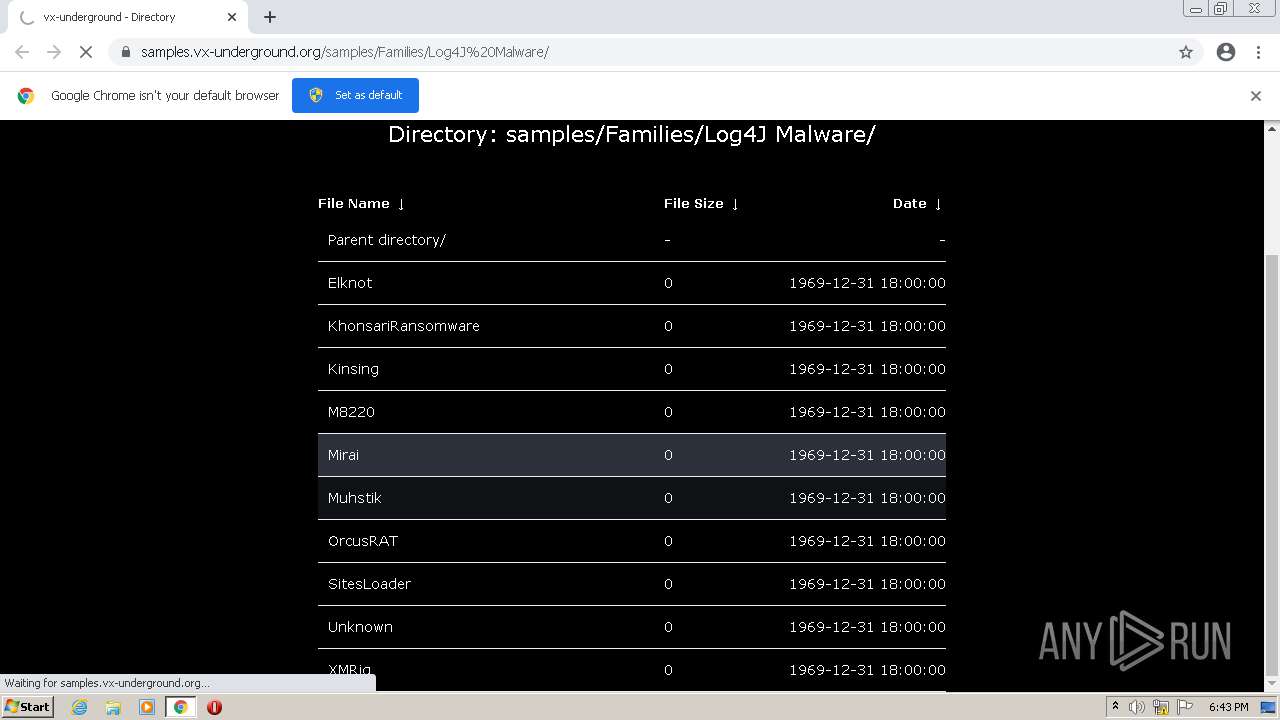Click the Chrome taskbar icon
The image size is (1280, 720).
(181, 707)
